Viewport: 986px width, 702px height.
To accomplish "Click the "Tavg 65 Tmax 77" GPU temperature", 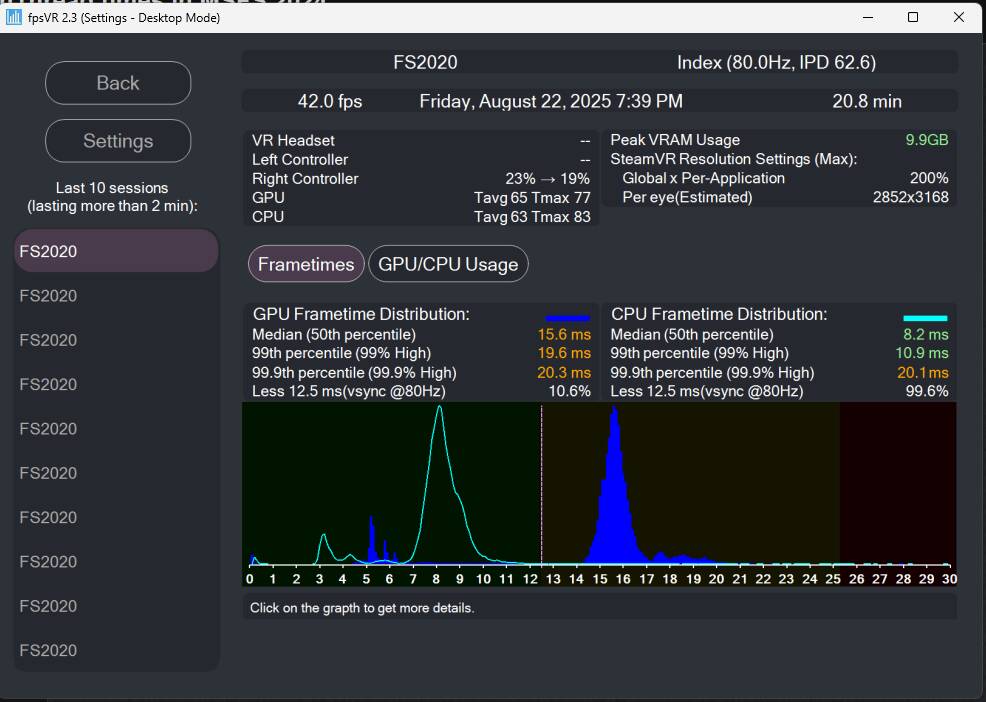I will tap(532, 198).
